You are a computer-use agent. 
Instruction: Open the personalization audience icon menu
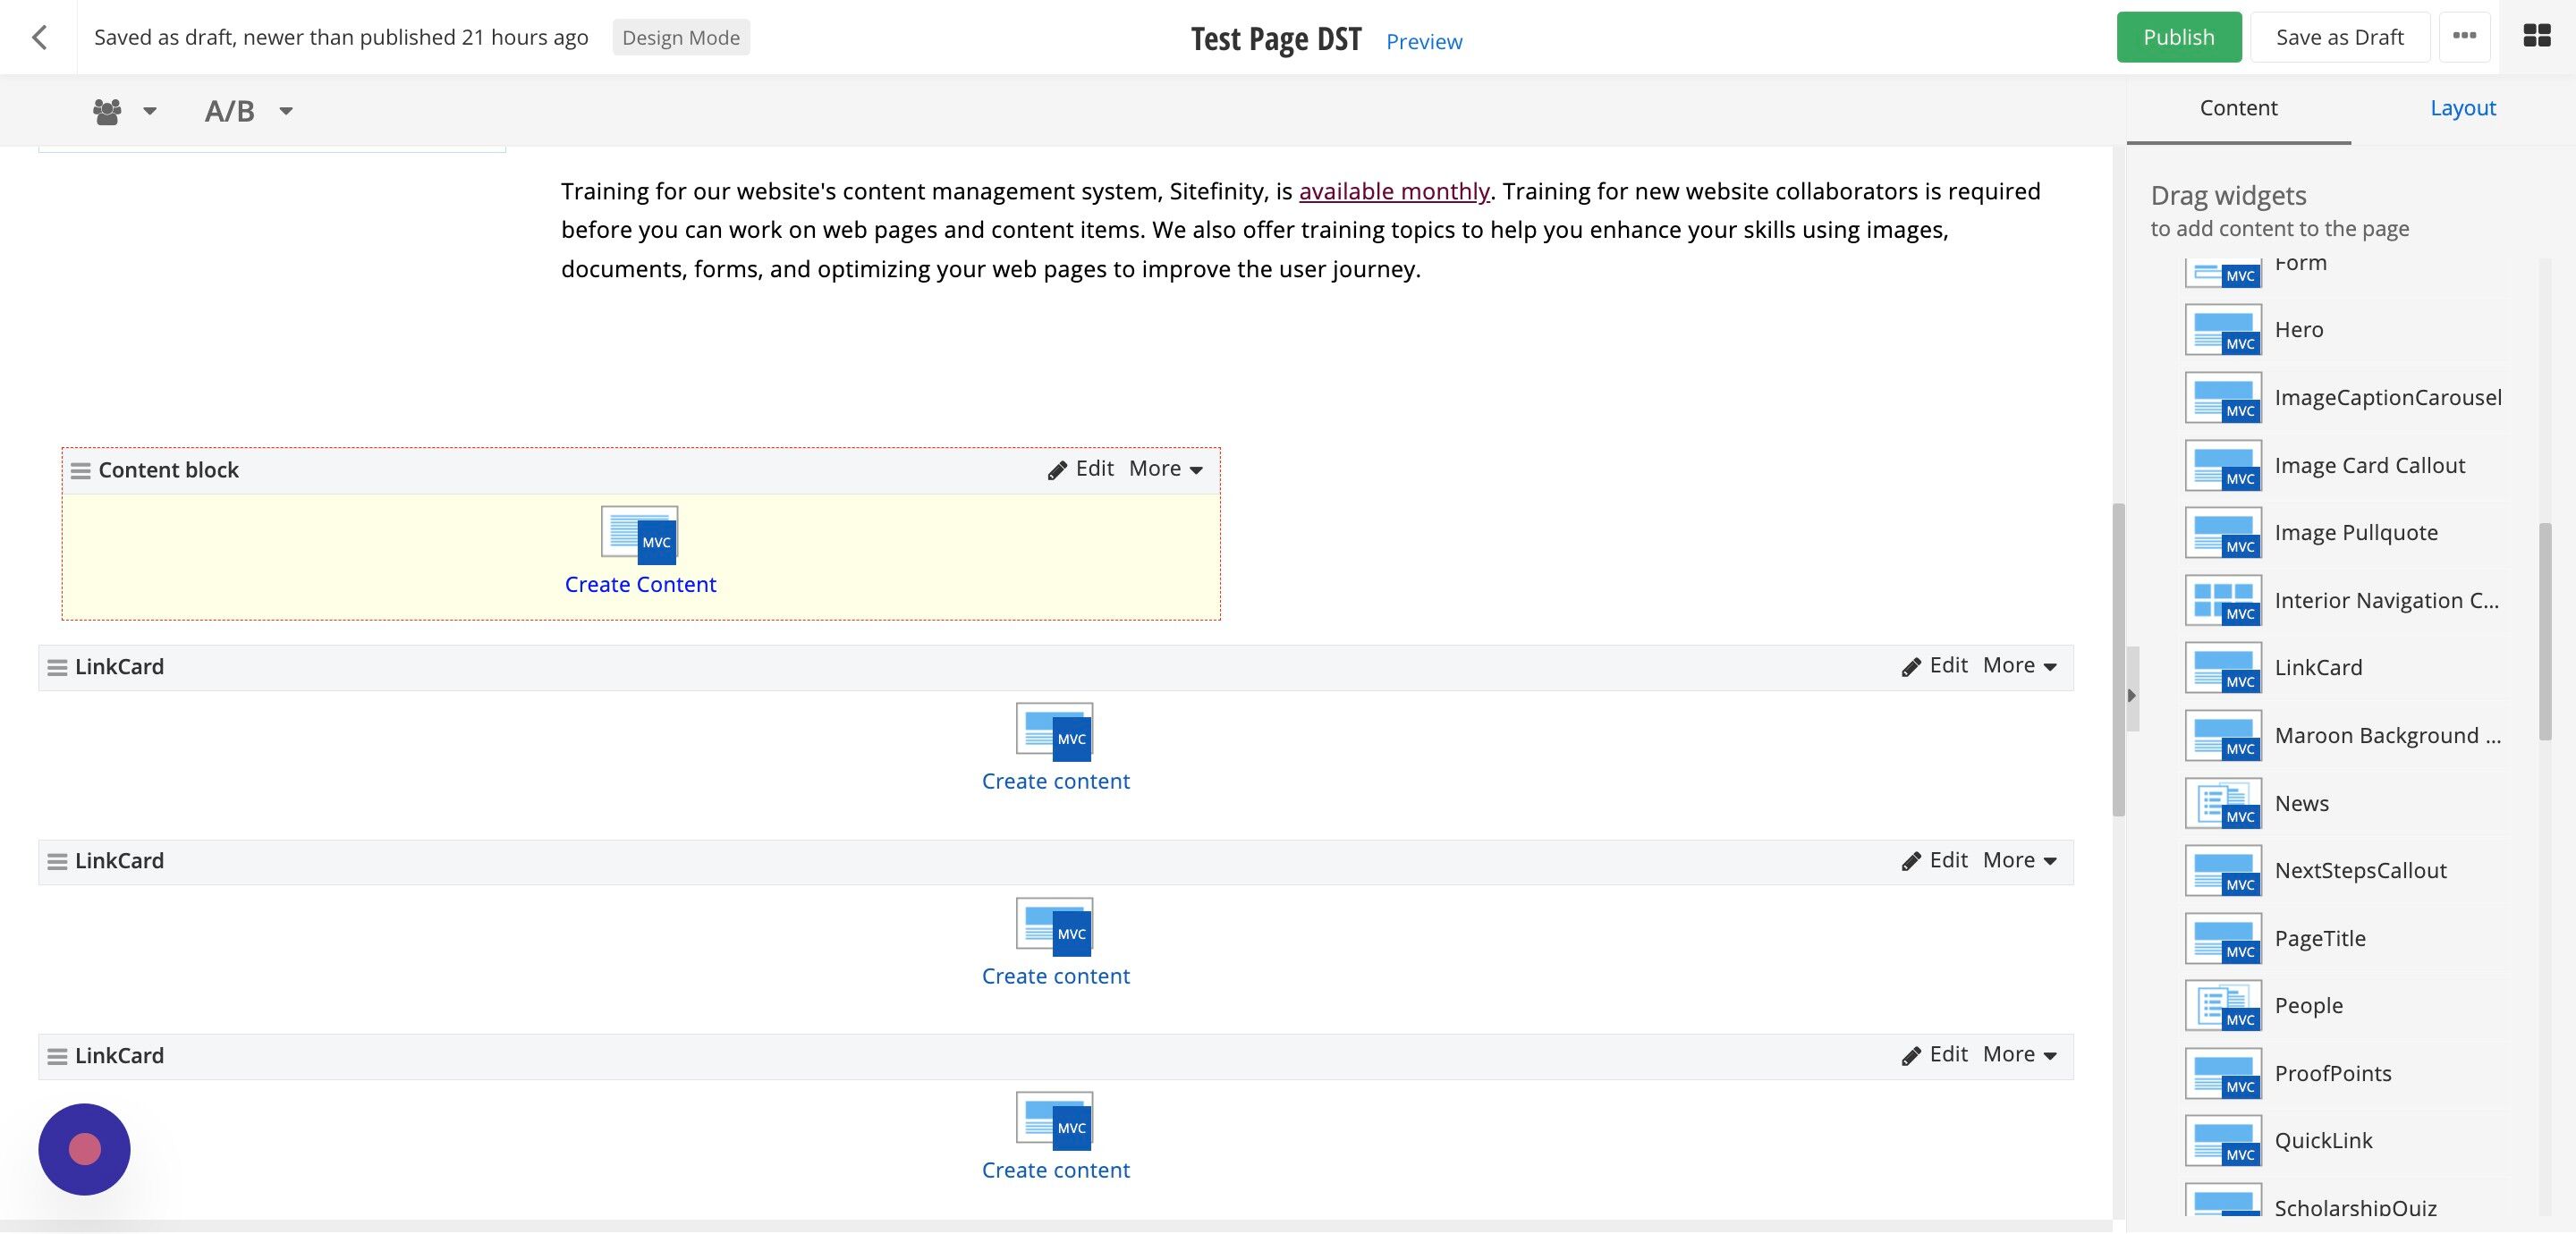124,111
